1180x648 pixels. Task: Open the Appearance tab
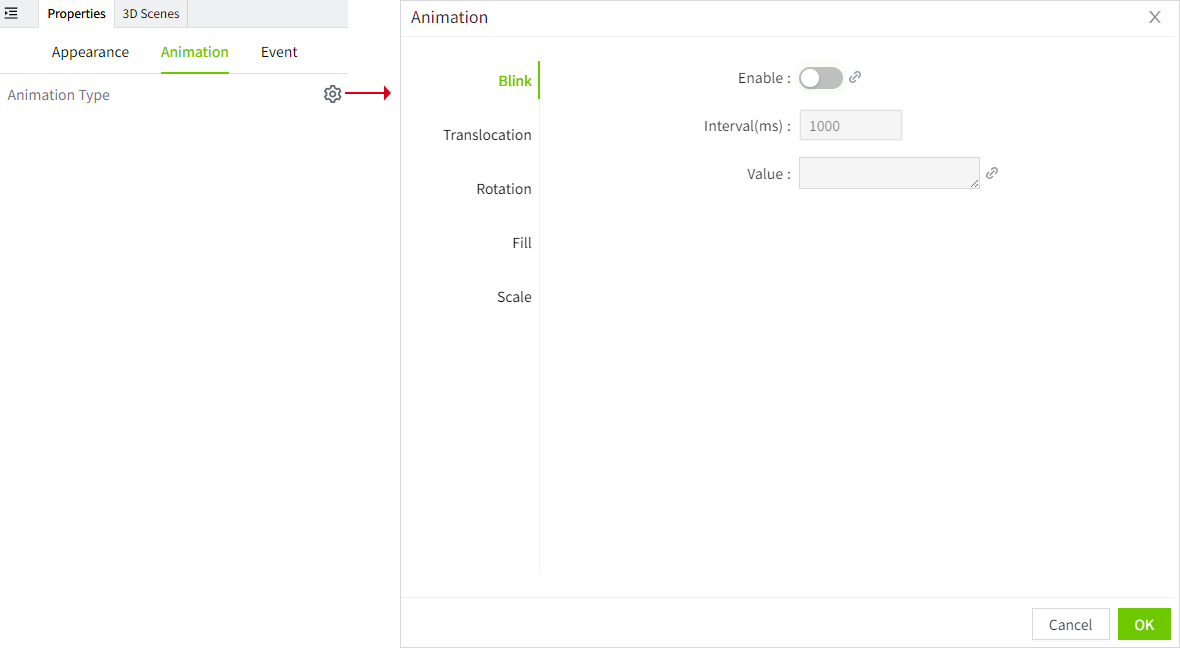pos(90,52)
